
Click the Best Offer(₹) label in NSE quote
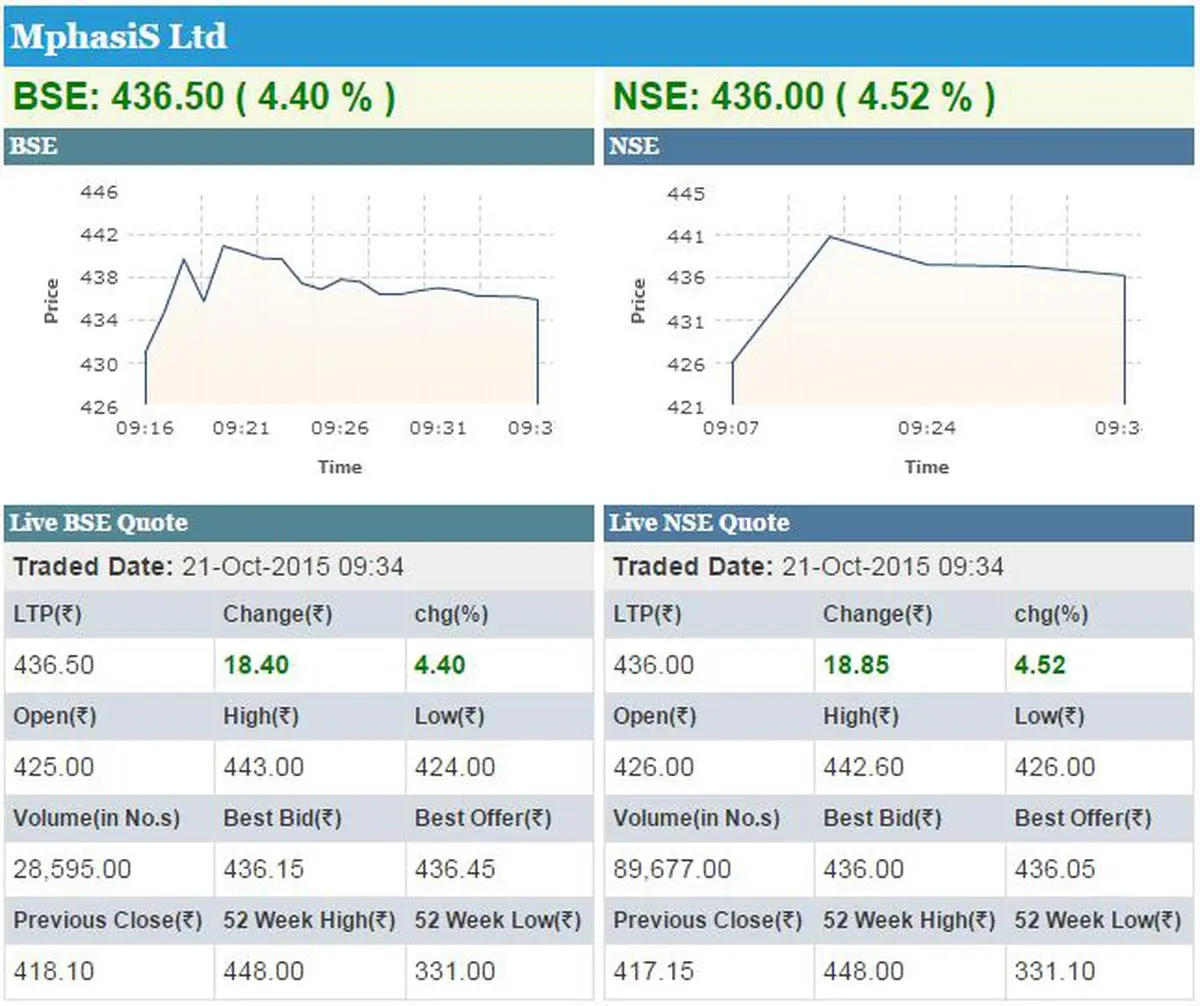coord(1083,818)
